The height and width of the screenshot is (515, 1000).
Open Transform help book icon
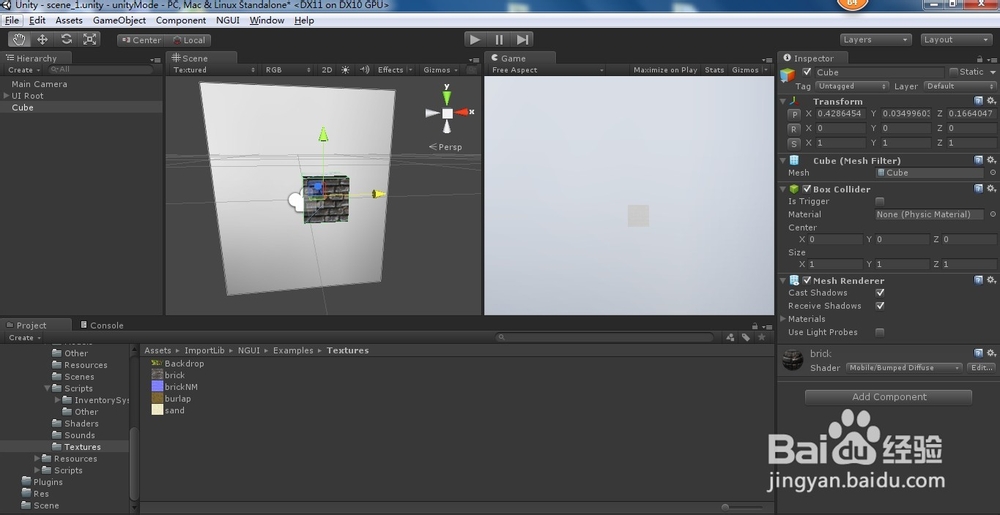[978, 101]
